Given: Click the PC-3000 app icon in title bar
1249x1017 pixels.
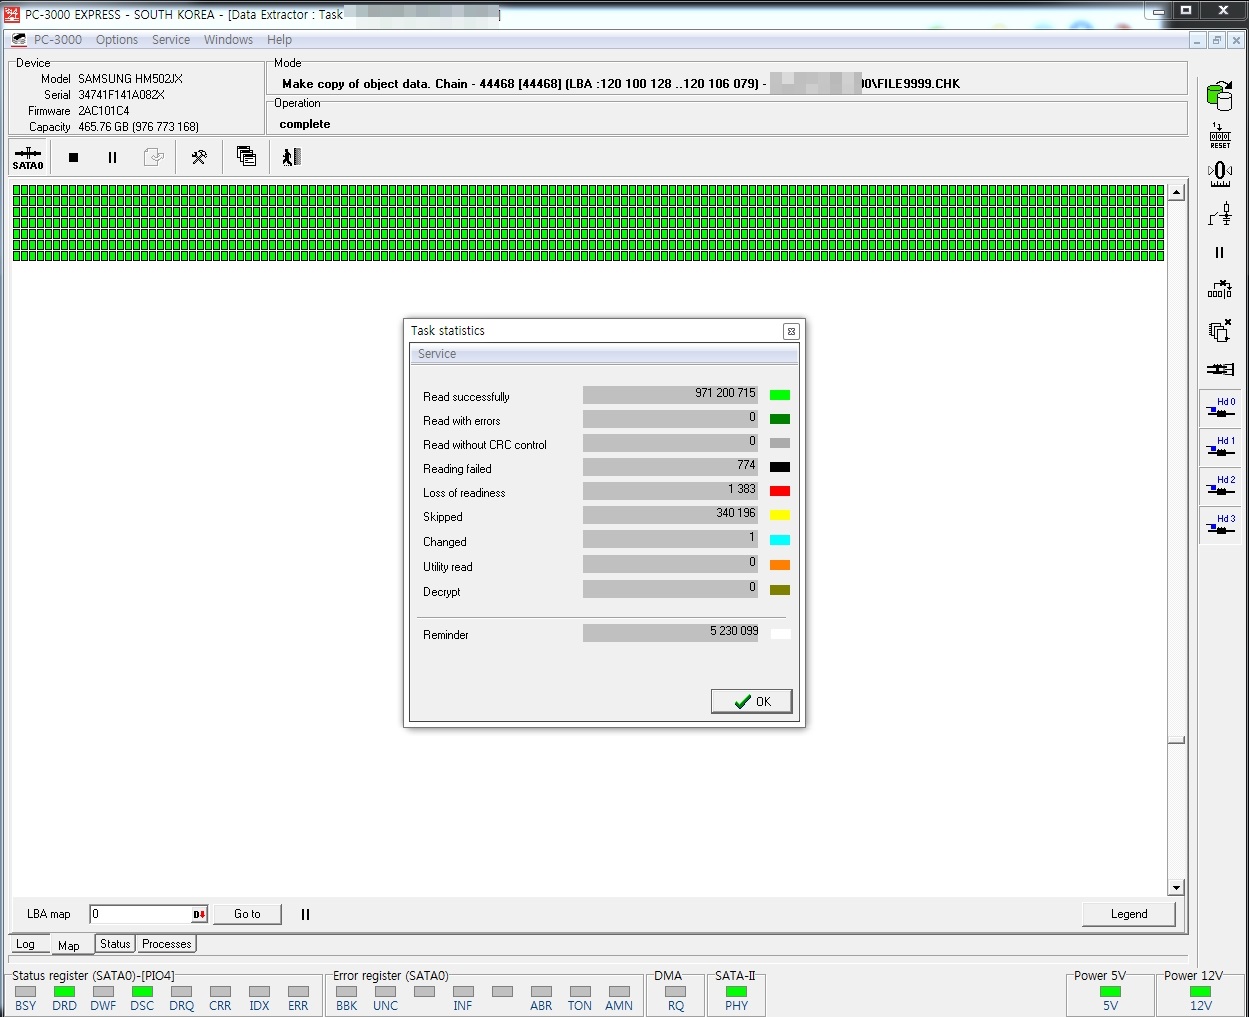Looking at the screenshot, I should click(12, 13).
